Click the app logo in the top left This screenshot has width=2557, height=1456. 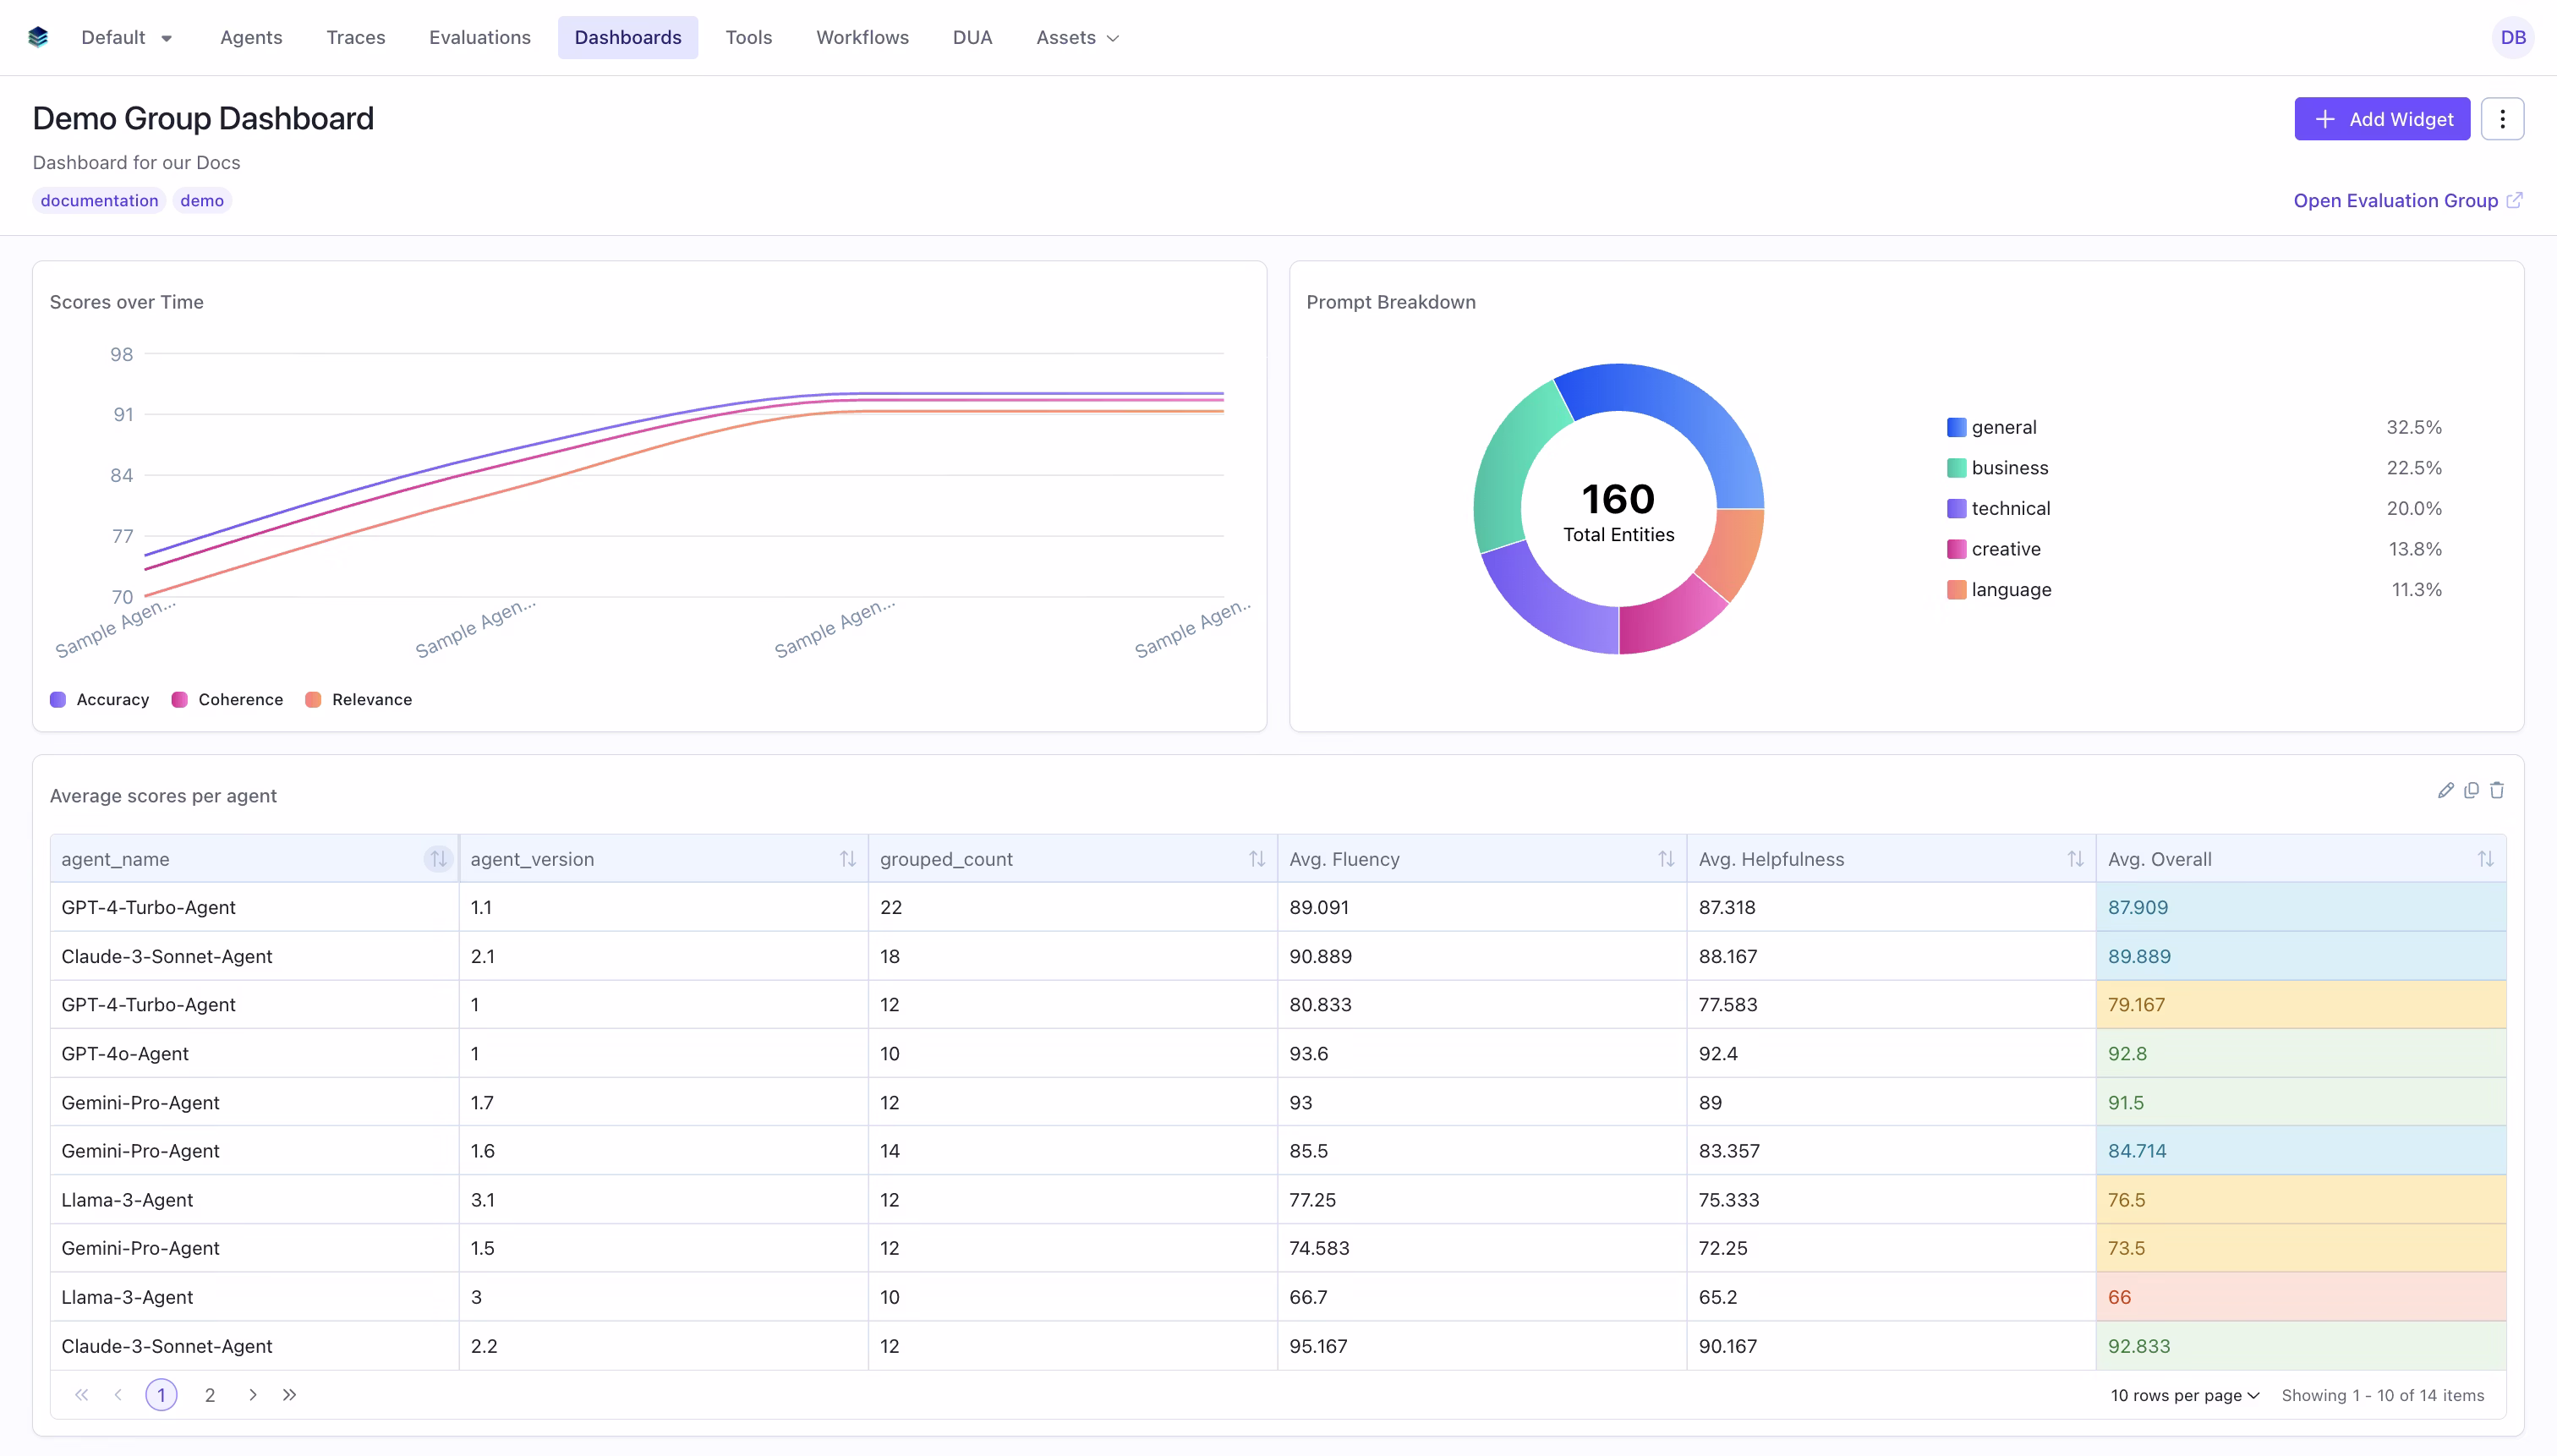38,36
